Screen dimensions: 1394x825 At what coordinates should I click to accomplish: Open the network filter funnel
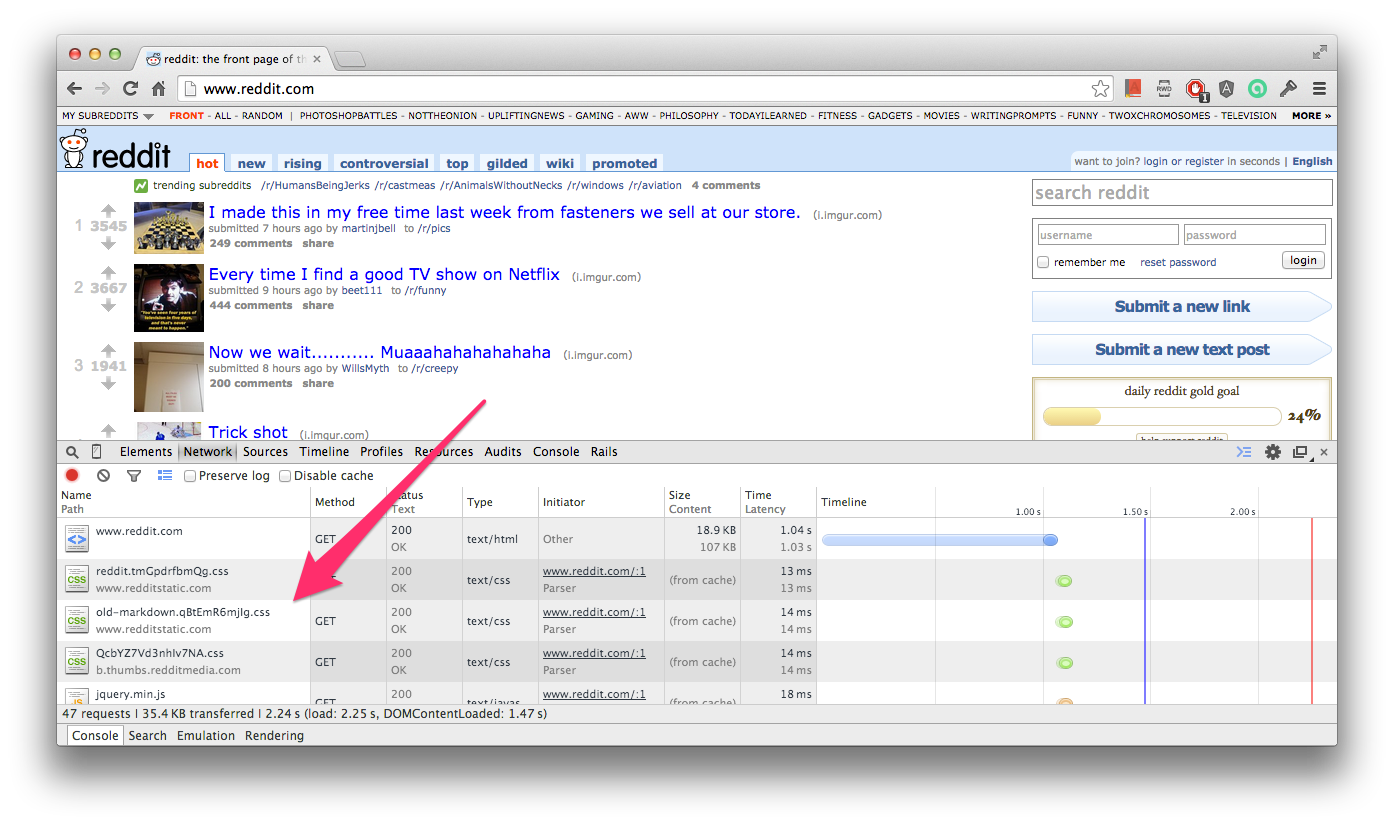click(x=134, y=476)
